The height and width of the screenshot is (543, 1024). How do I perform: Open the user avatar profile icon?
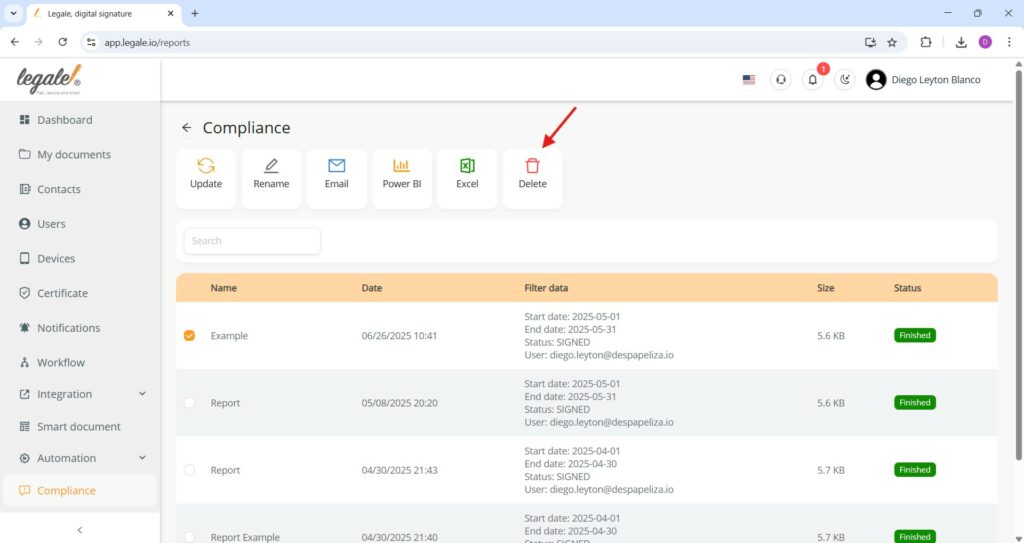point(876,80)
